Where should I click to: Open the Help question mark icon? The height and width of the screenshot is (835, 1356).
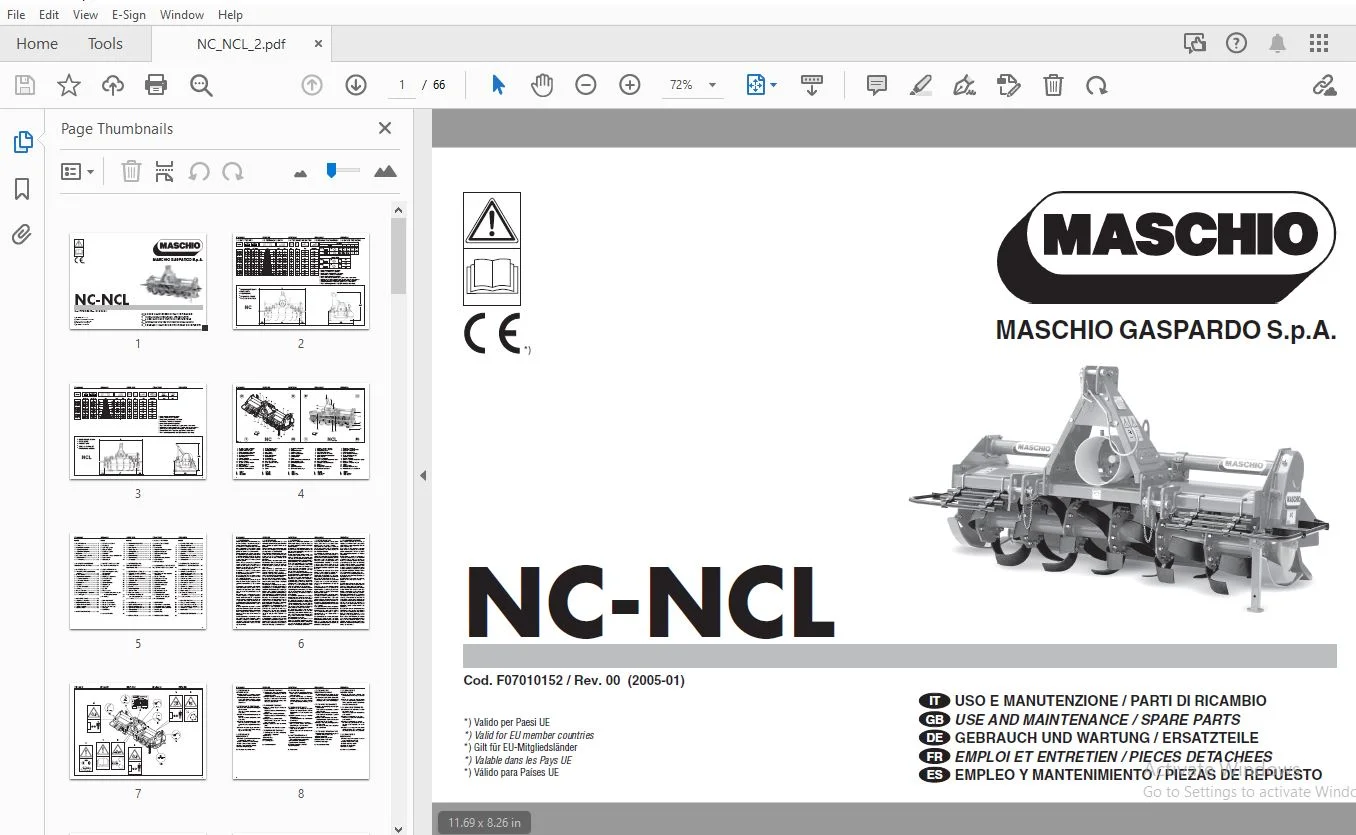tap(1237, 44)
